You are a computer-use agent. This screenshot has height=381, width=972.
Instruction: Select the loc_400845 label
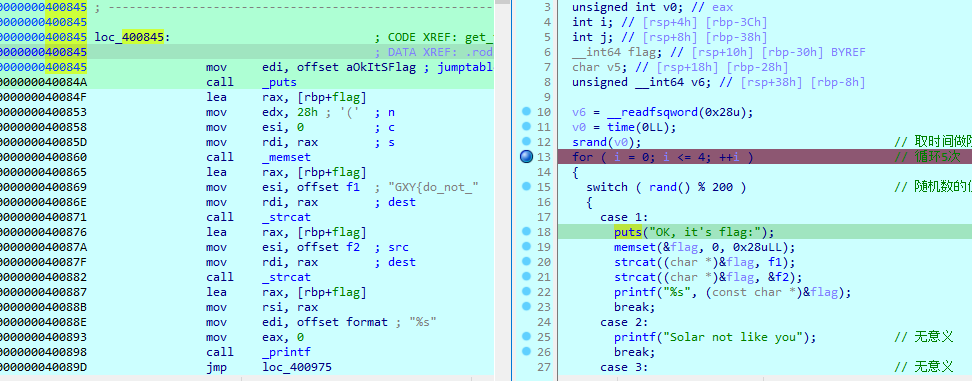click(130, 37)
